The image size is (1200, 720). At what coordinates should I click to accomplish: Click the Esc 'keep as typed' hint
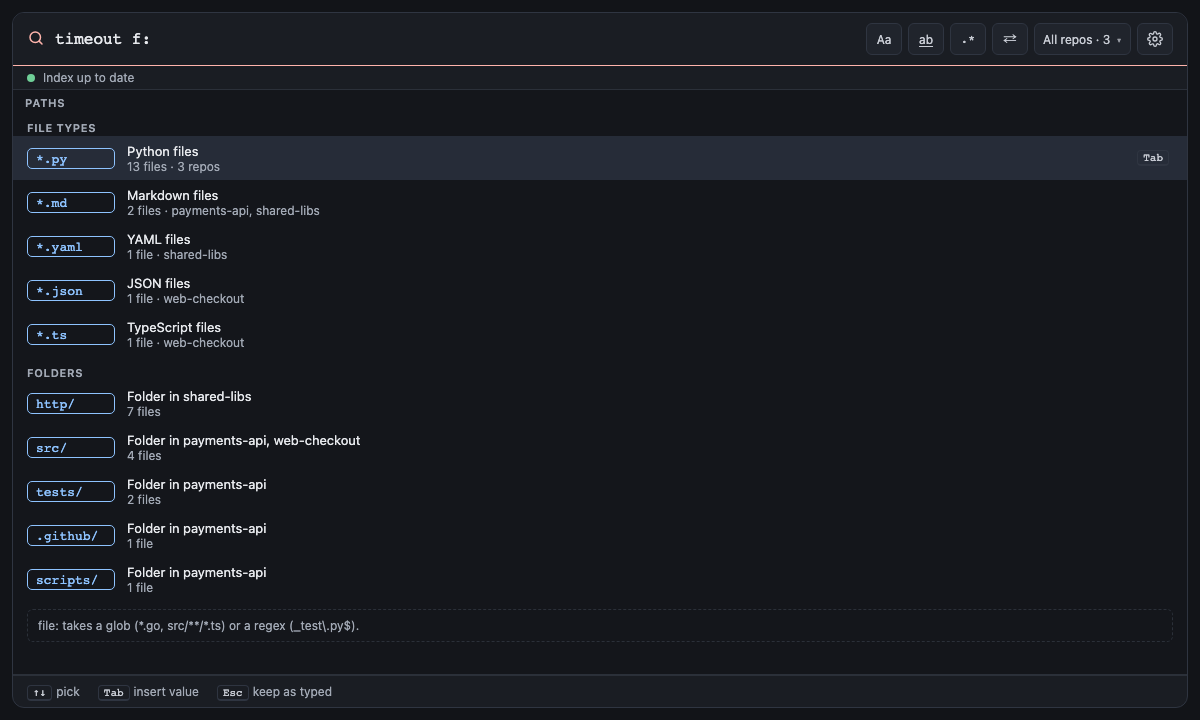(275, 692)
